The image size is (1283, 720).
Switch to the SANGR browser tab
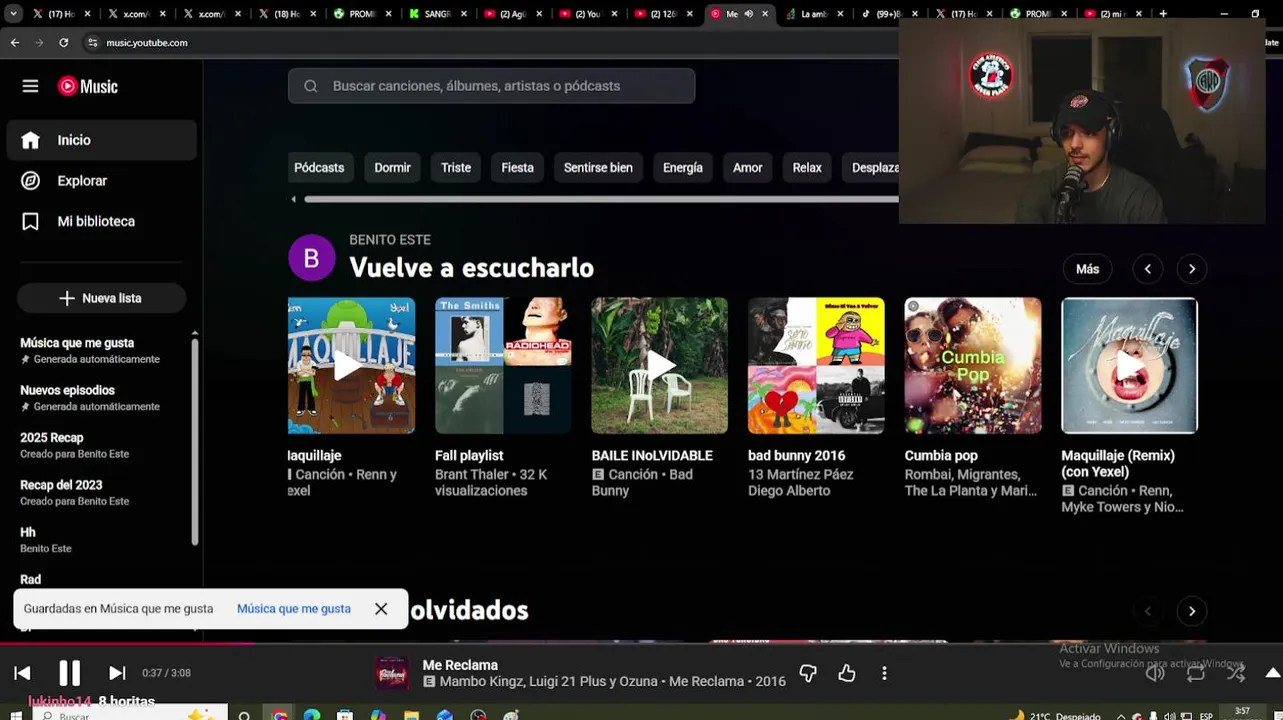[436, 14]
